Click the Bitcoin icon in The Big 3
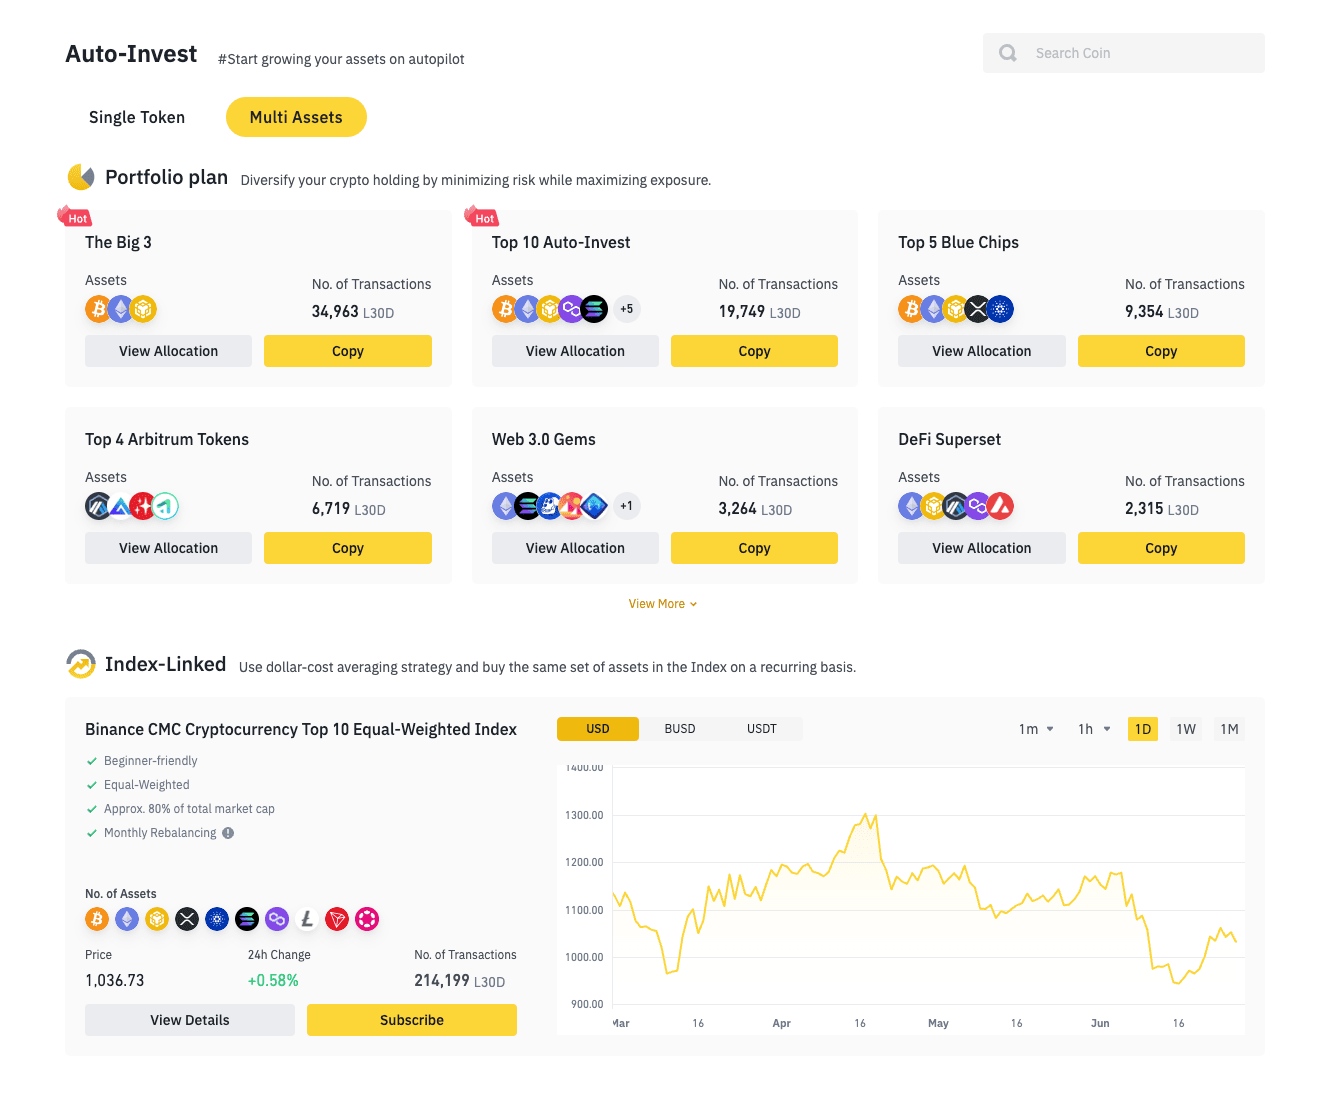This screenshot has height=1110, width=1332. point(98,309)
